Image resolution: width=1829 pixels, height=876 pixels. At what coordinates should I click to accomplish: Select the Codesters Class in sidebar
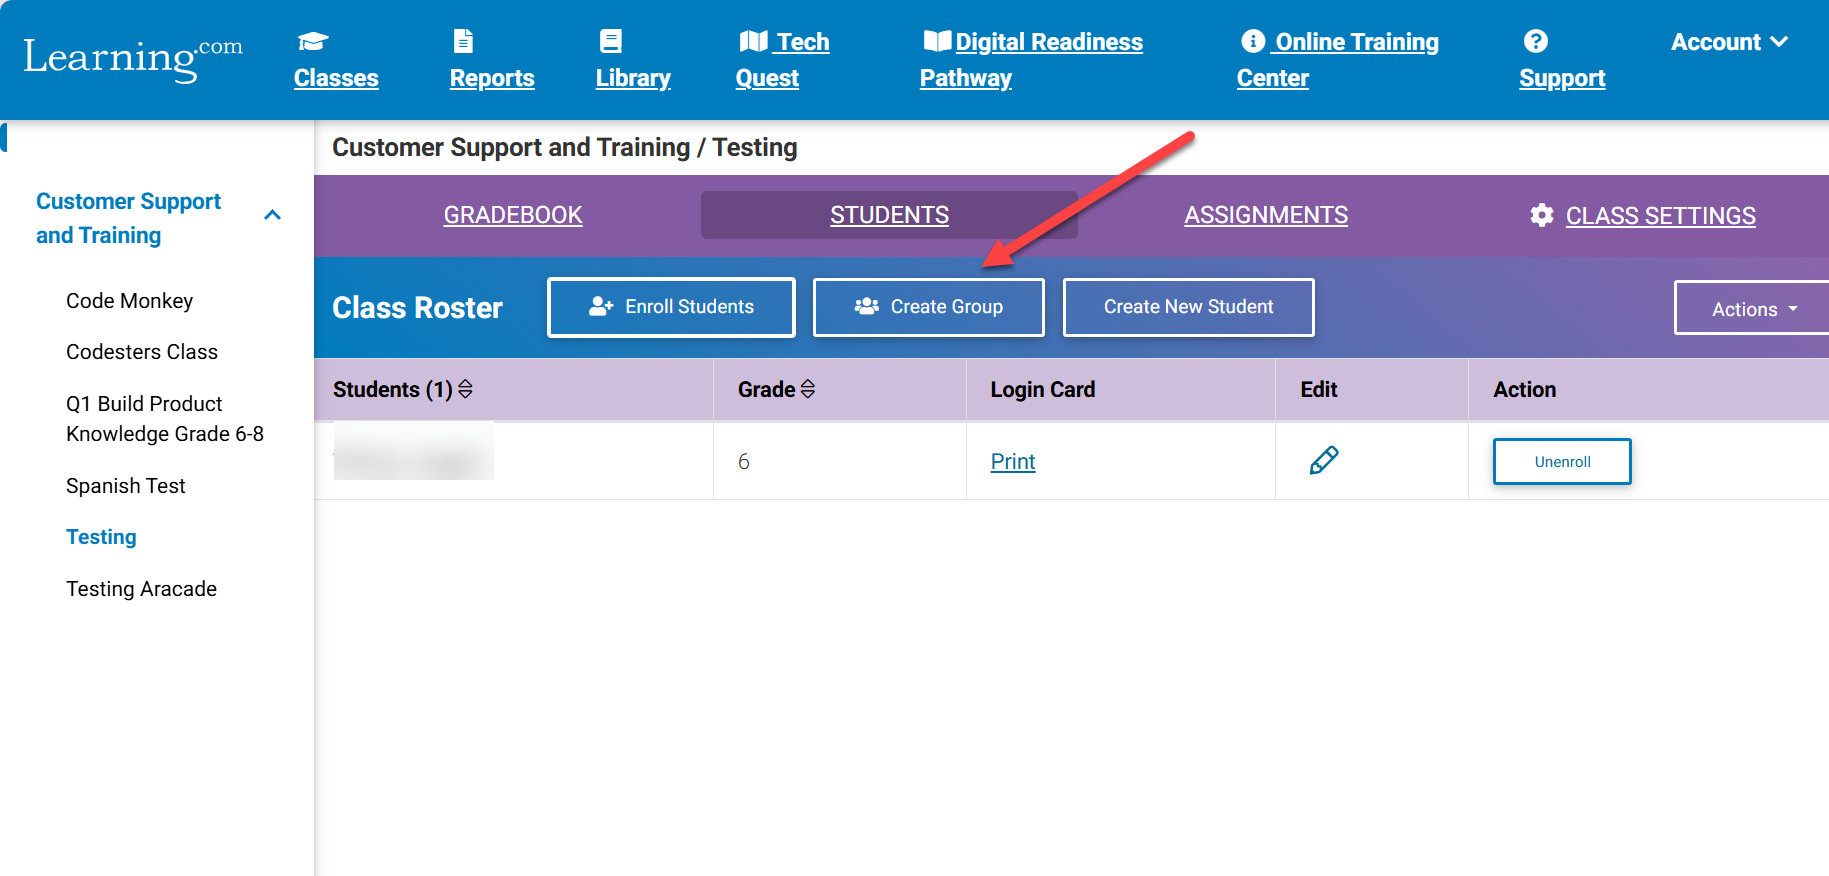point(142,352)
